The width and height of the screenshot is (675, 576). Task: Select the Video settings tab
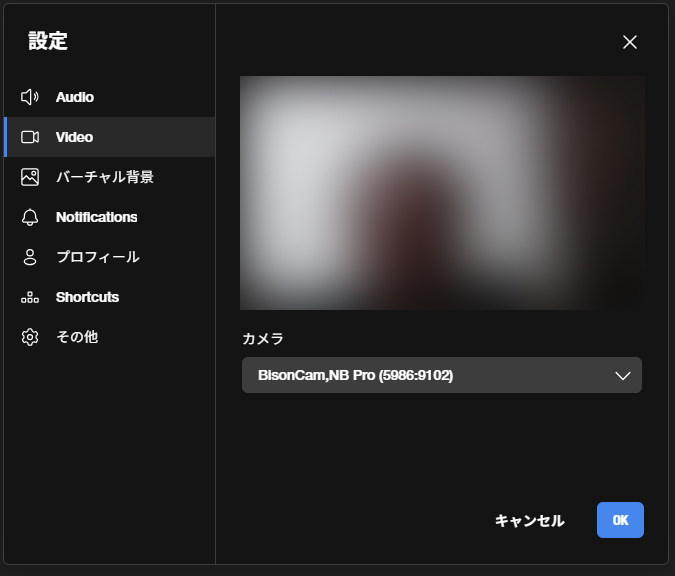[110, 137]
